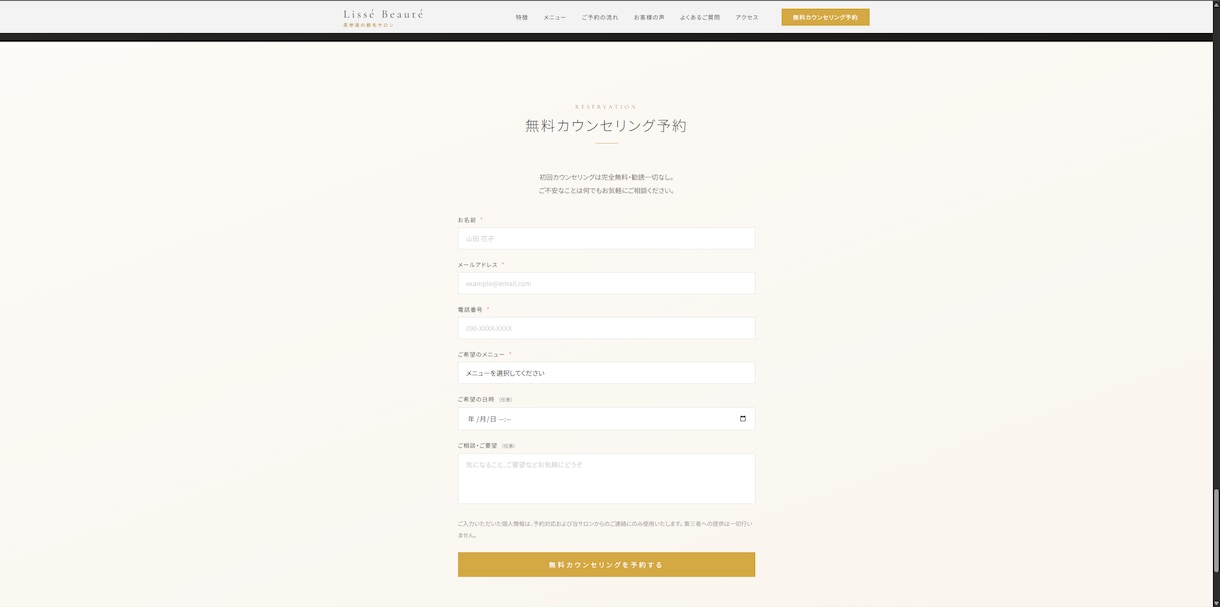
Task: Open the メニュー navigation link
Action: [555, 17]
